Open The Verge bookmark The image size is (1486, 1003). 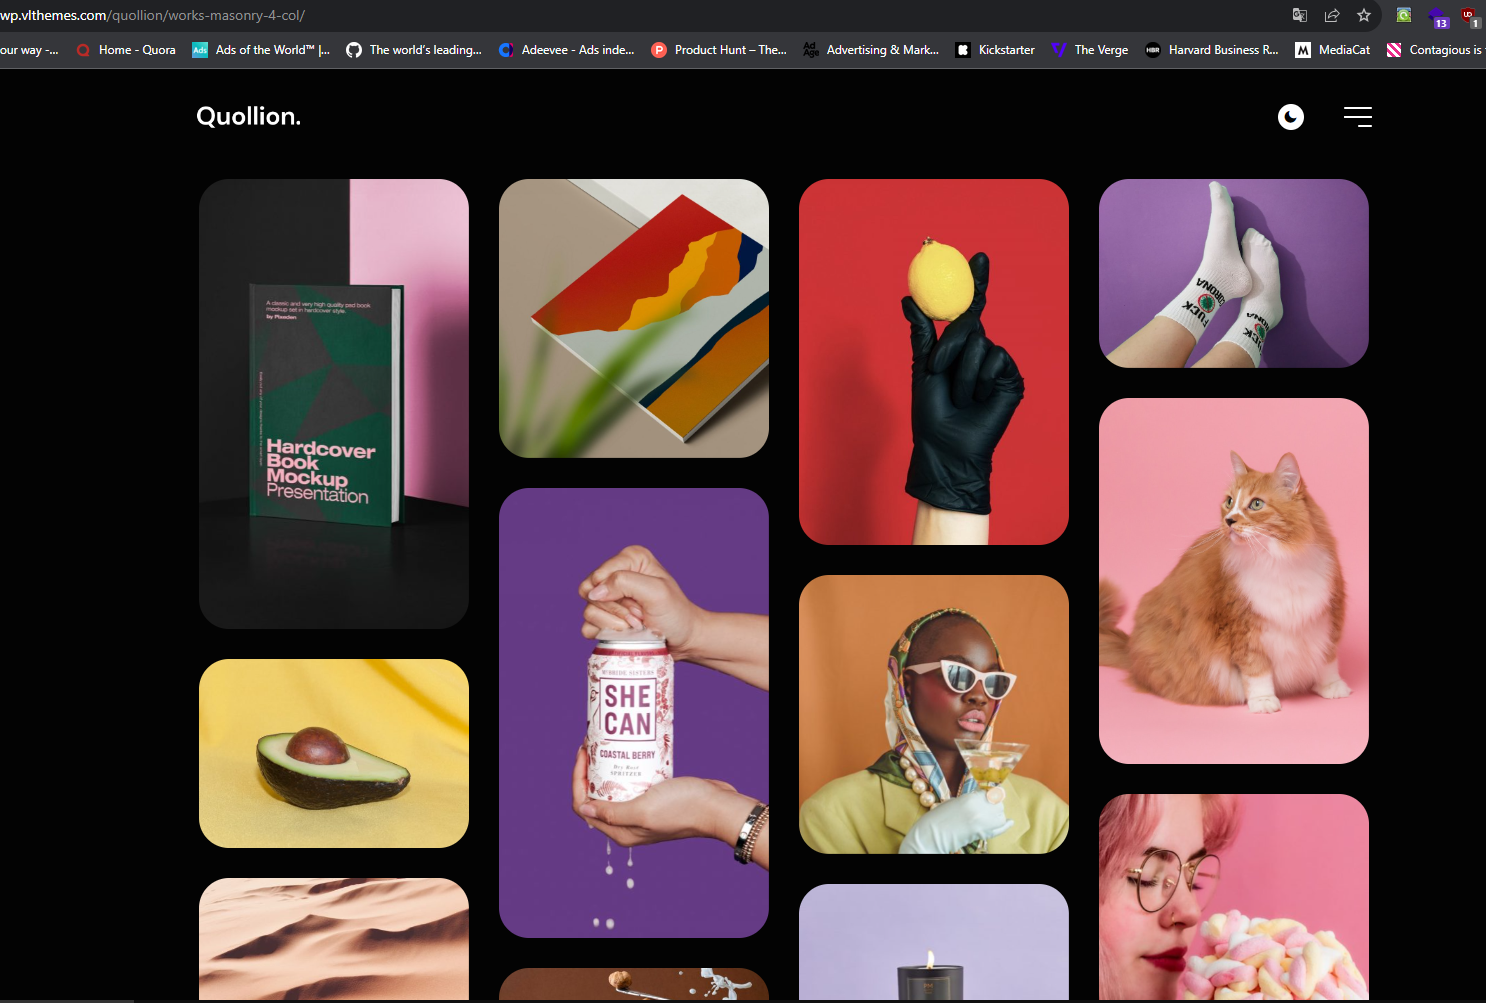tap(1090, 50)
